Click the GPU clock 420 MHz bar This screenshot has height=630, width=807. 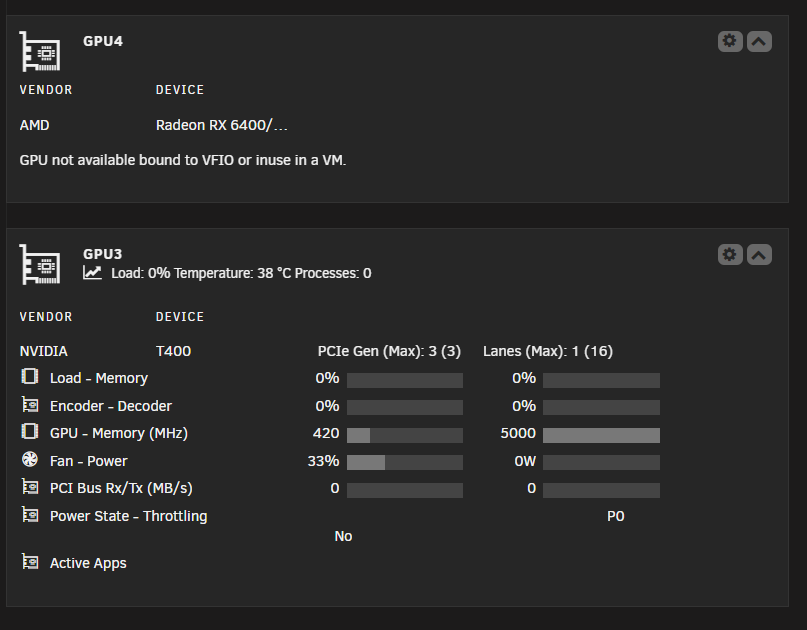[405, 435]
